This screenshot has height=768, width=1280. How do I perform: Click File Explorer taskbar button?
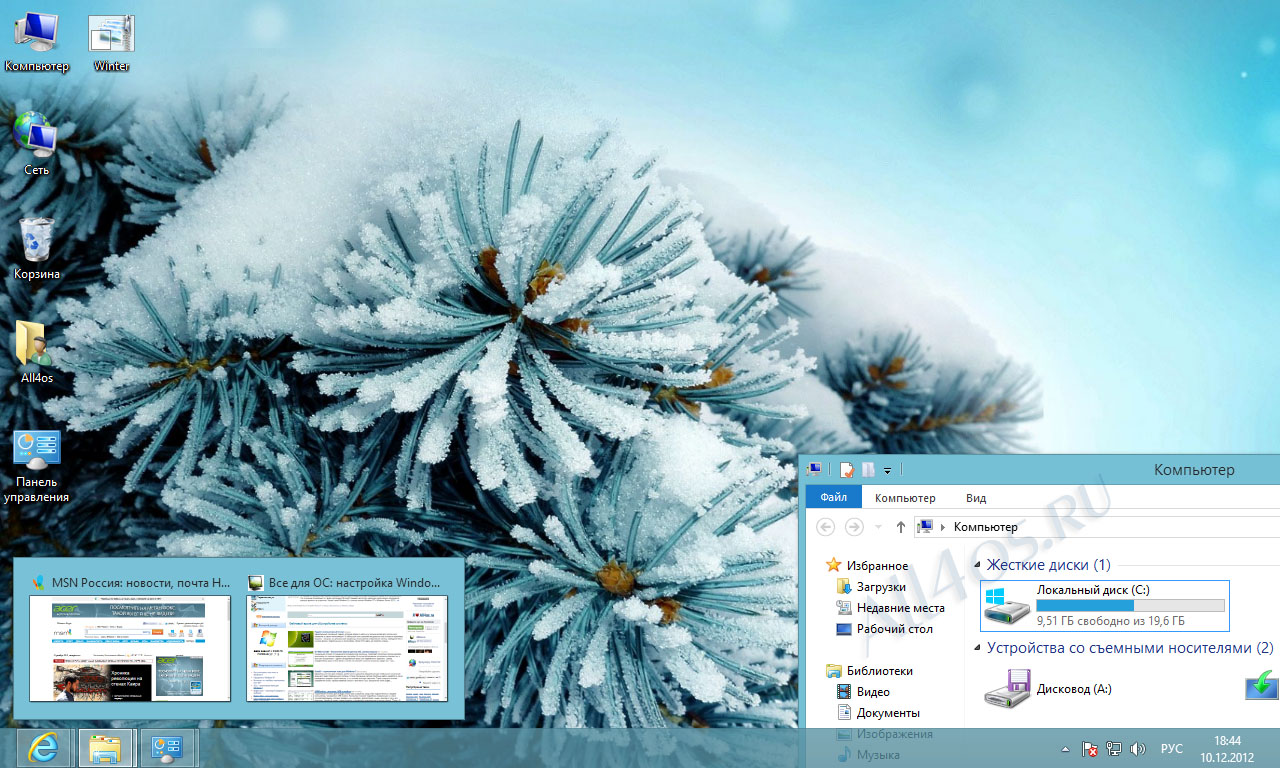click(x=105, y=748)
